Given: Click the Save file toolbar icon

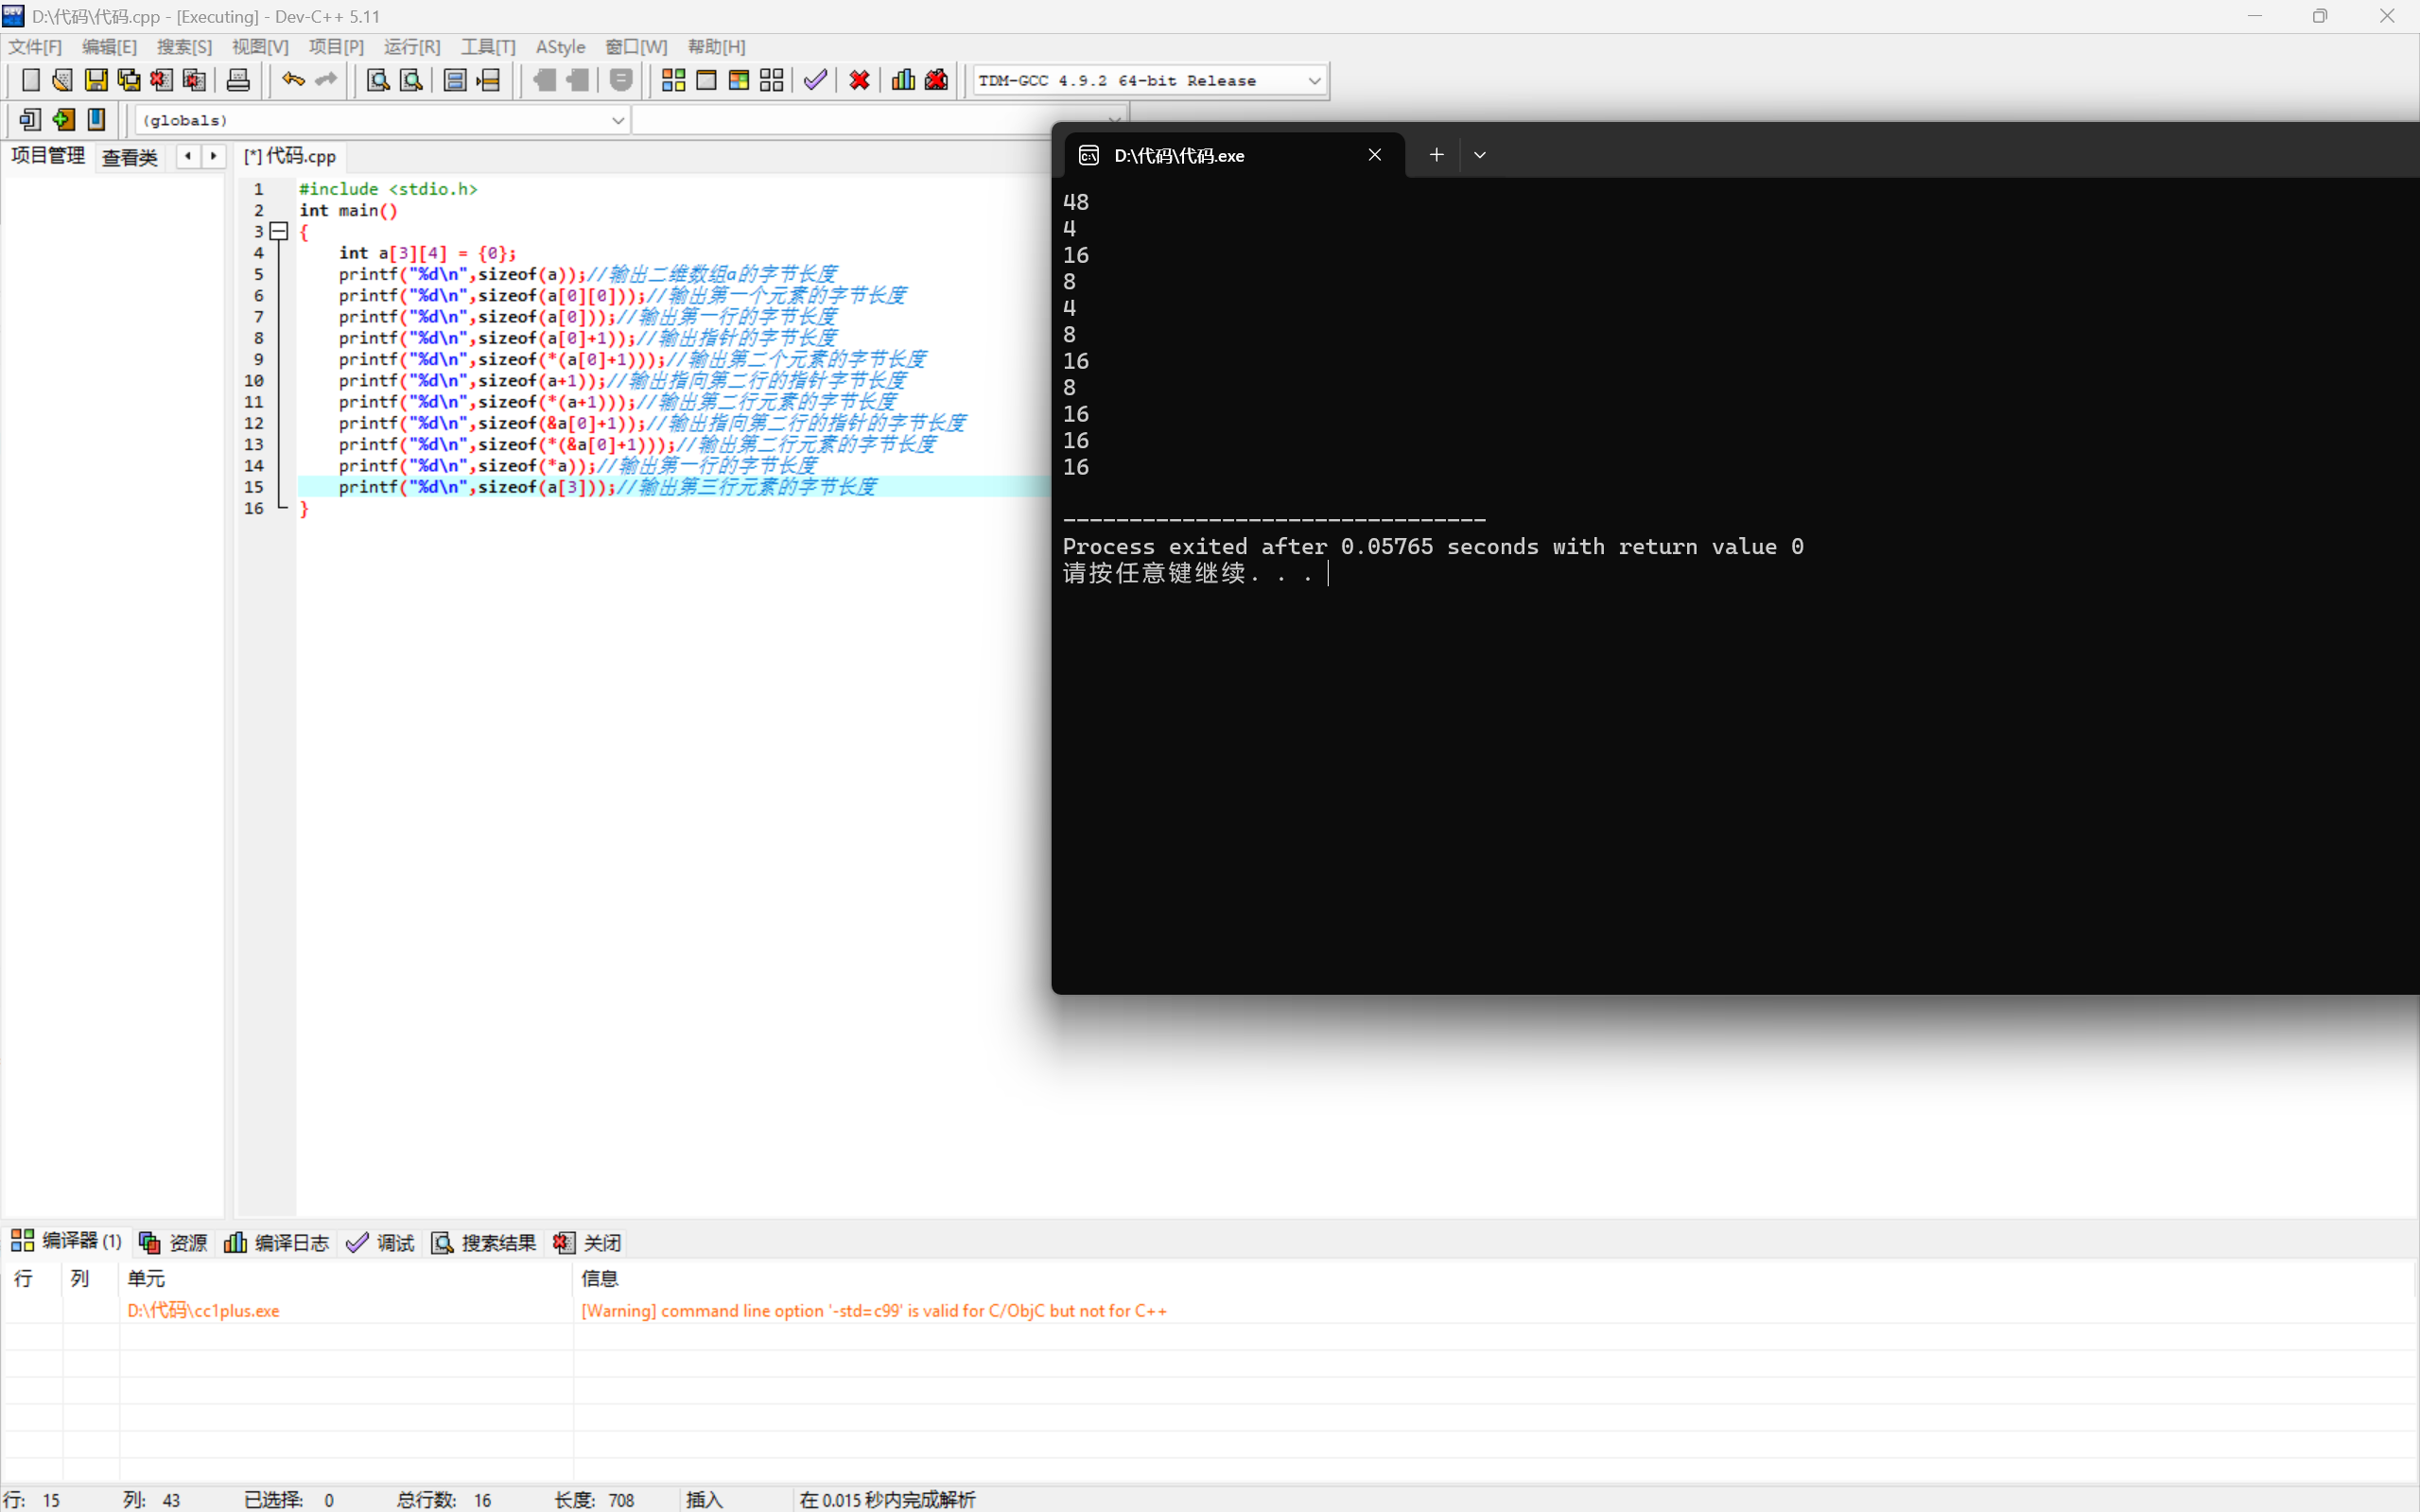Looking at the screenshot, I should [96, 80].
